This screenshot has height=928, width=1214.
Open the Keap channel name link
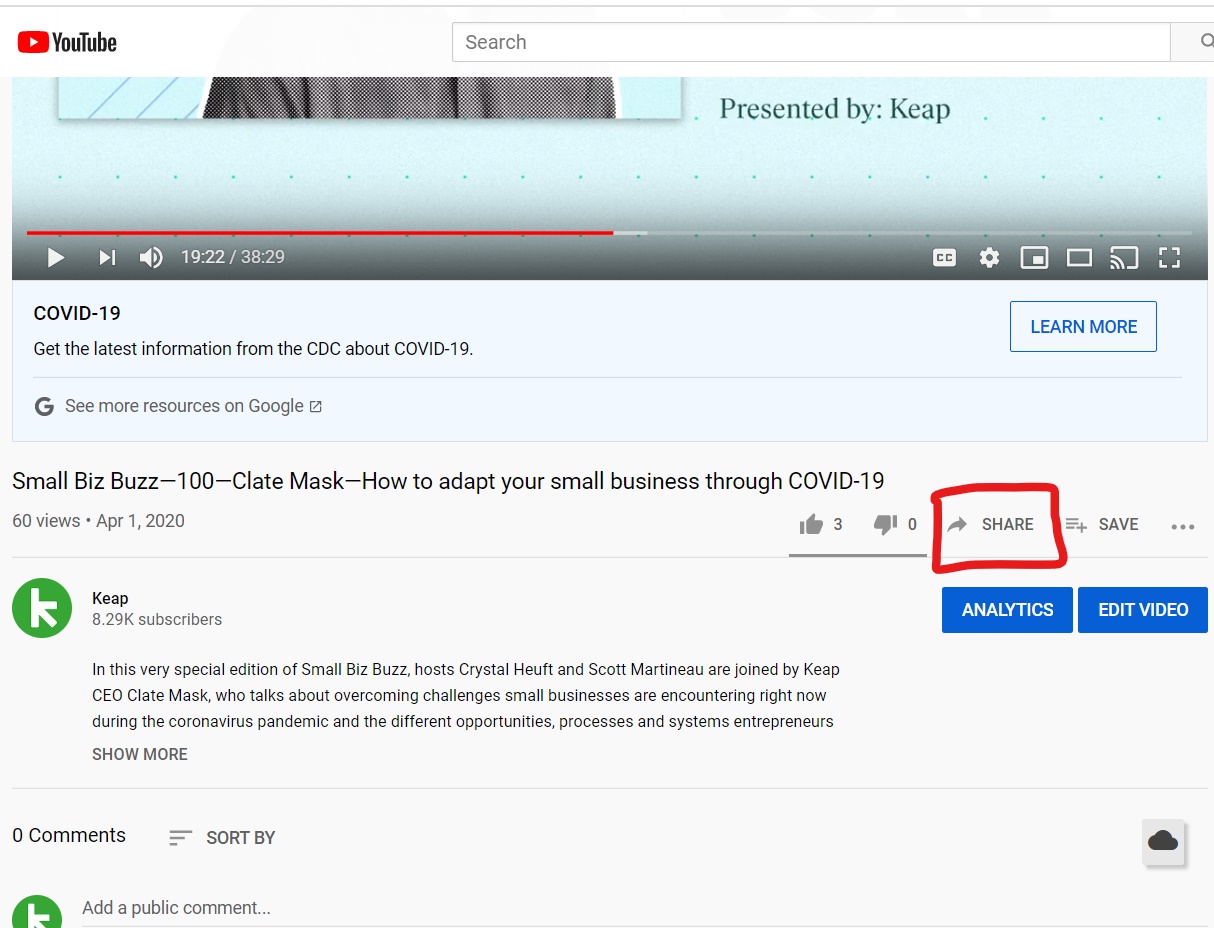pos(110,598)
